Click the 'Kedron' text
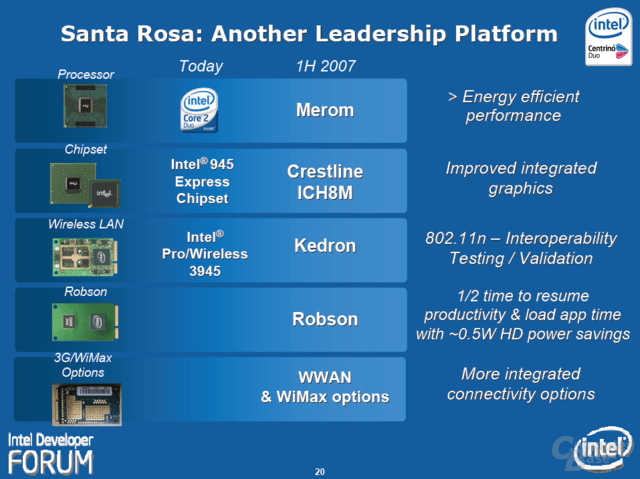640x479 pixels. click(x=325, y=246)
